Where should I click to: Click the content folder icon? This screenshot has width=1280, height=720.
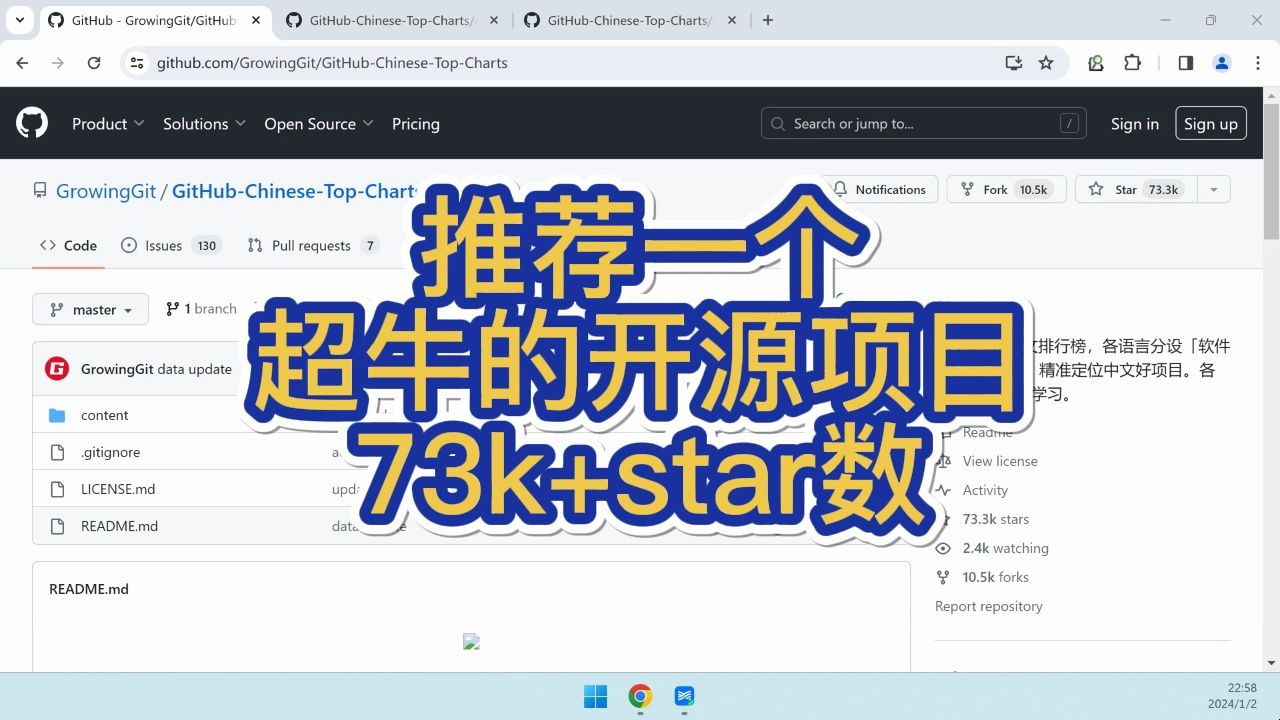pos(57,415)
